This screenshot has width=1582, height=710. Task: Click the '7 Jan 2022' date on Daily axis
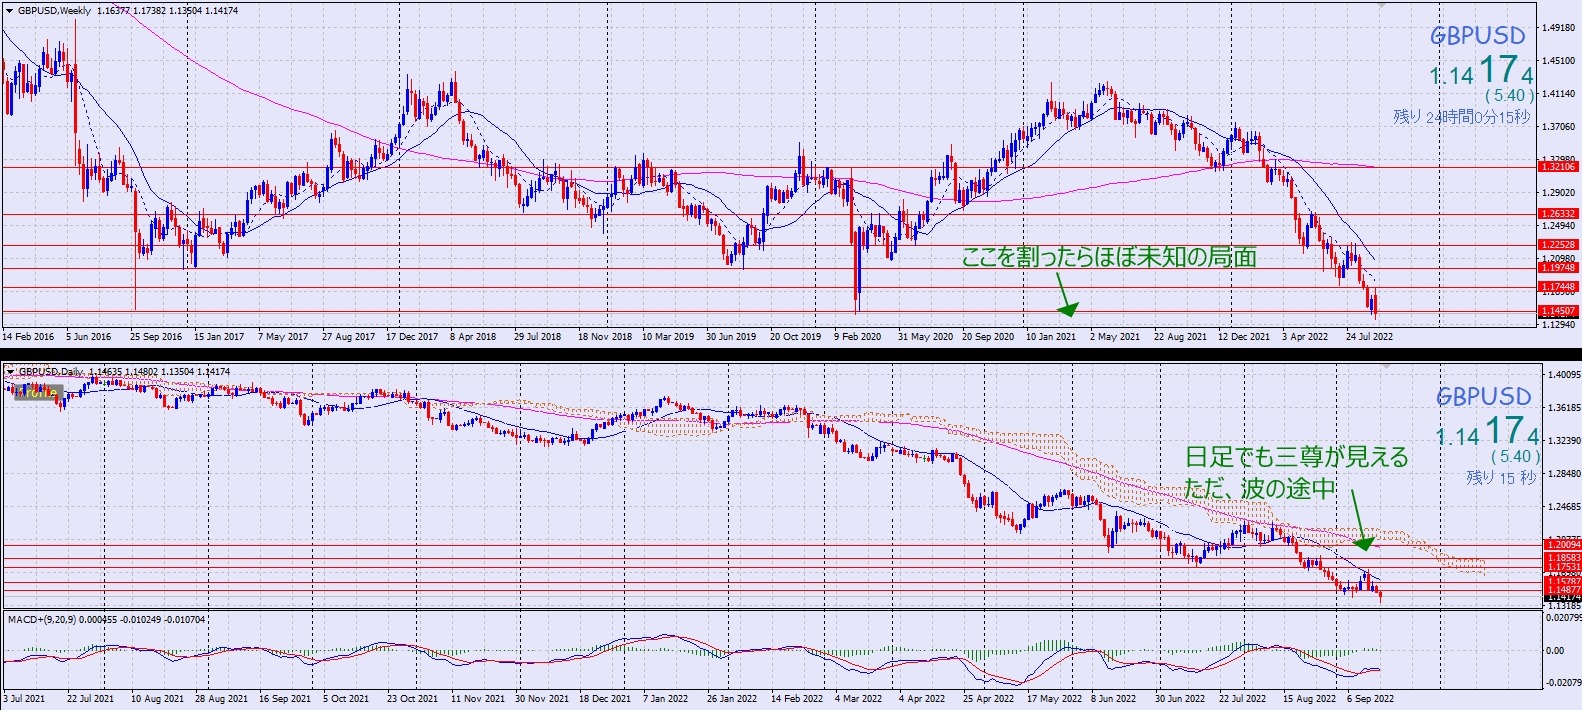coord(665,699)
